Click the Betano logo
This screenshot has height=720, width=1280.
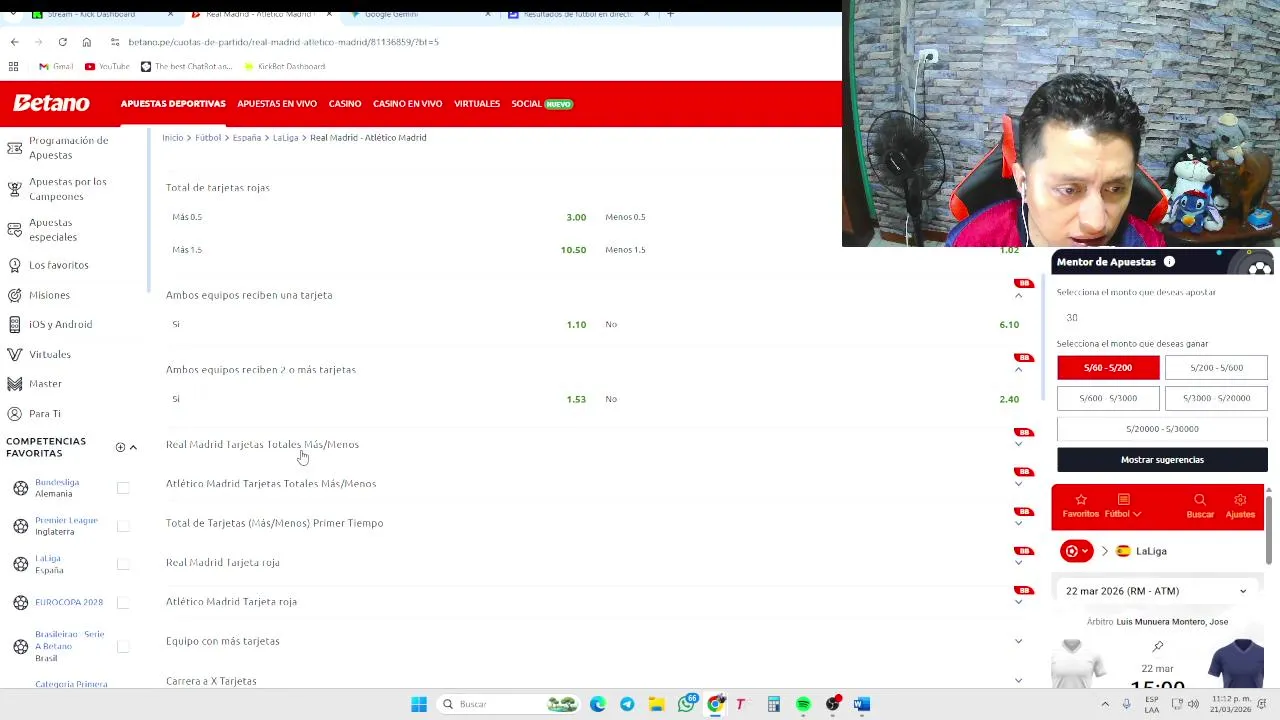click(51, 103)
